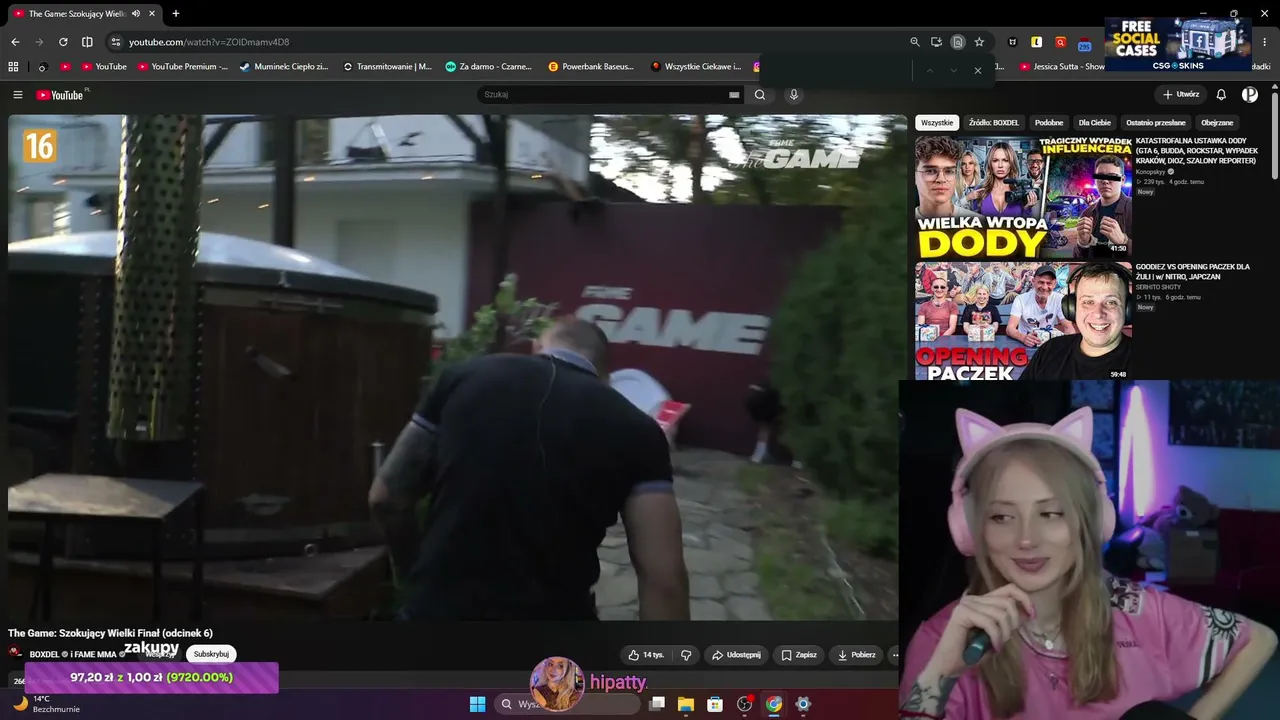Open a new browser tab with the plus
The width and height of the screenshot is (1280, 720).
click(176, 14)
